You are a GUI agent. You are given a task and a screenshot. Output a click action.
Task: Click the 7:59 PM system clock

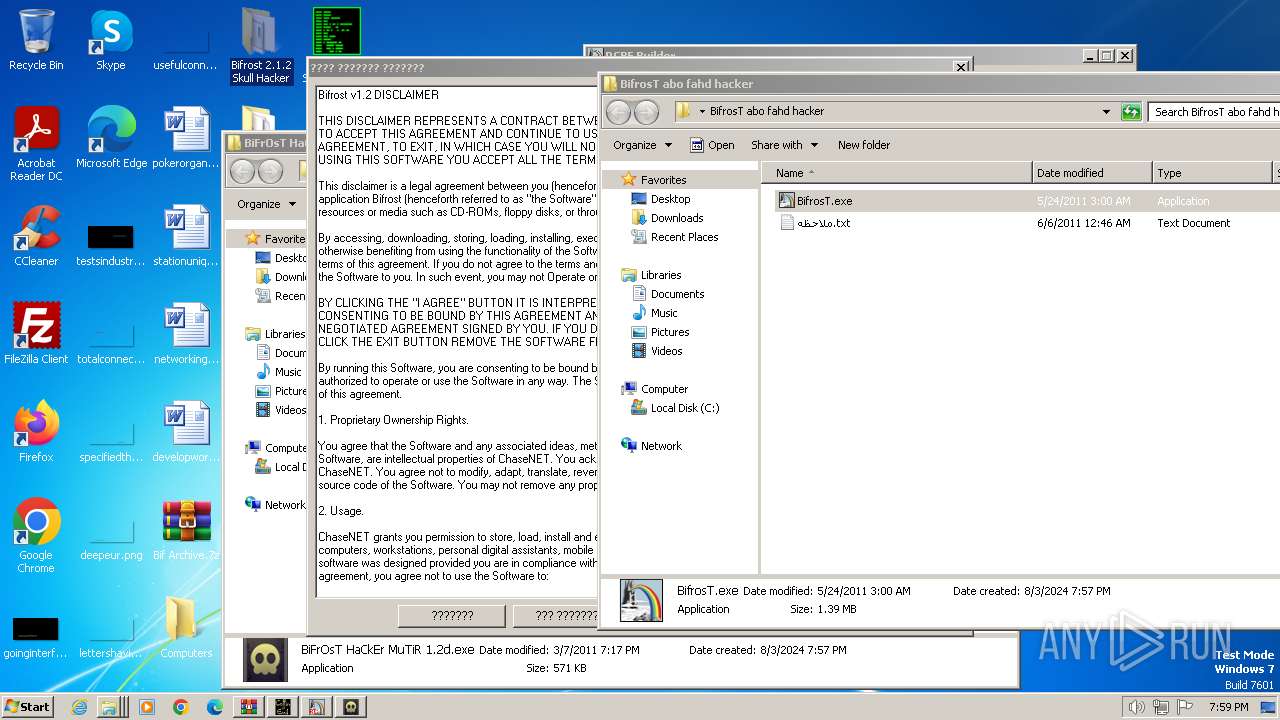(1227, 707)
